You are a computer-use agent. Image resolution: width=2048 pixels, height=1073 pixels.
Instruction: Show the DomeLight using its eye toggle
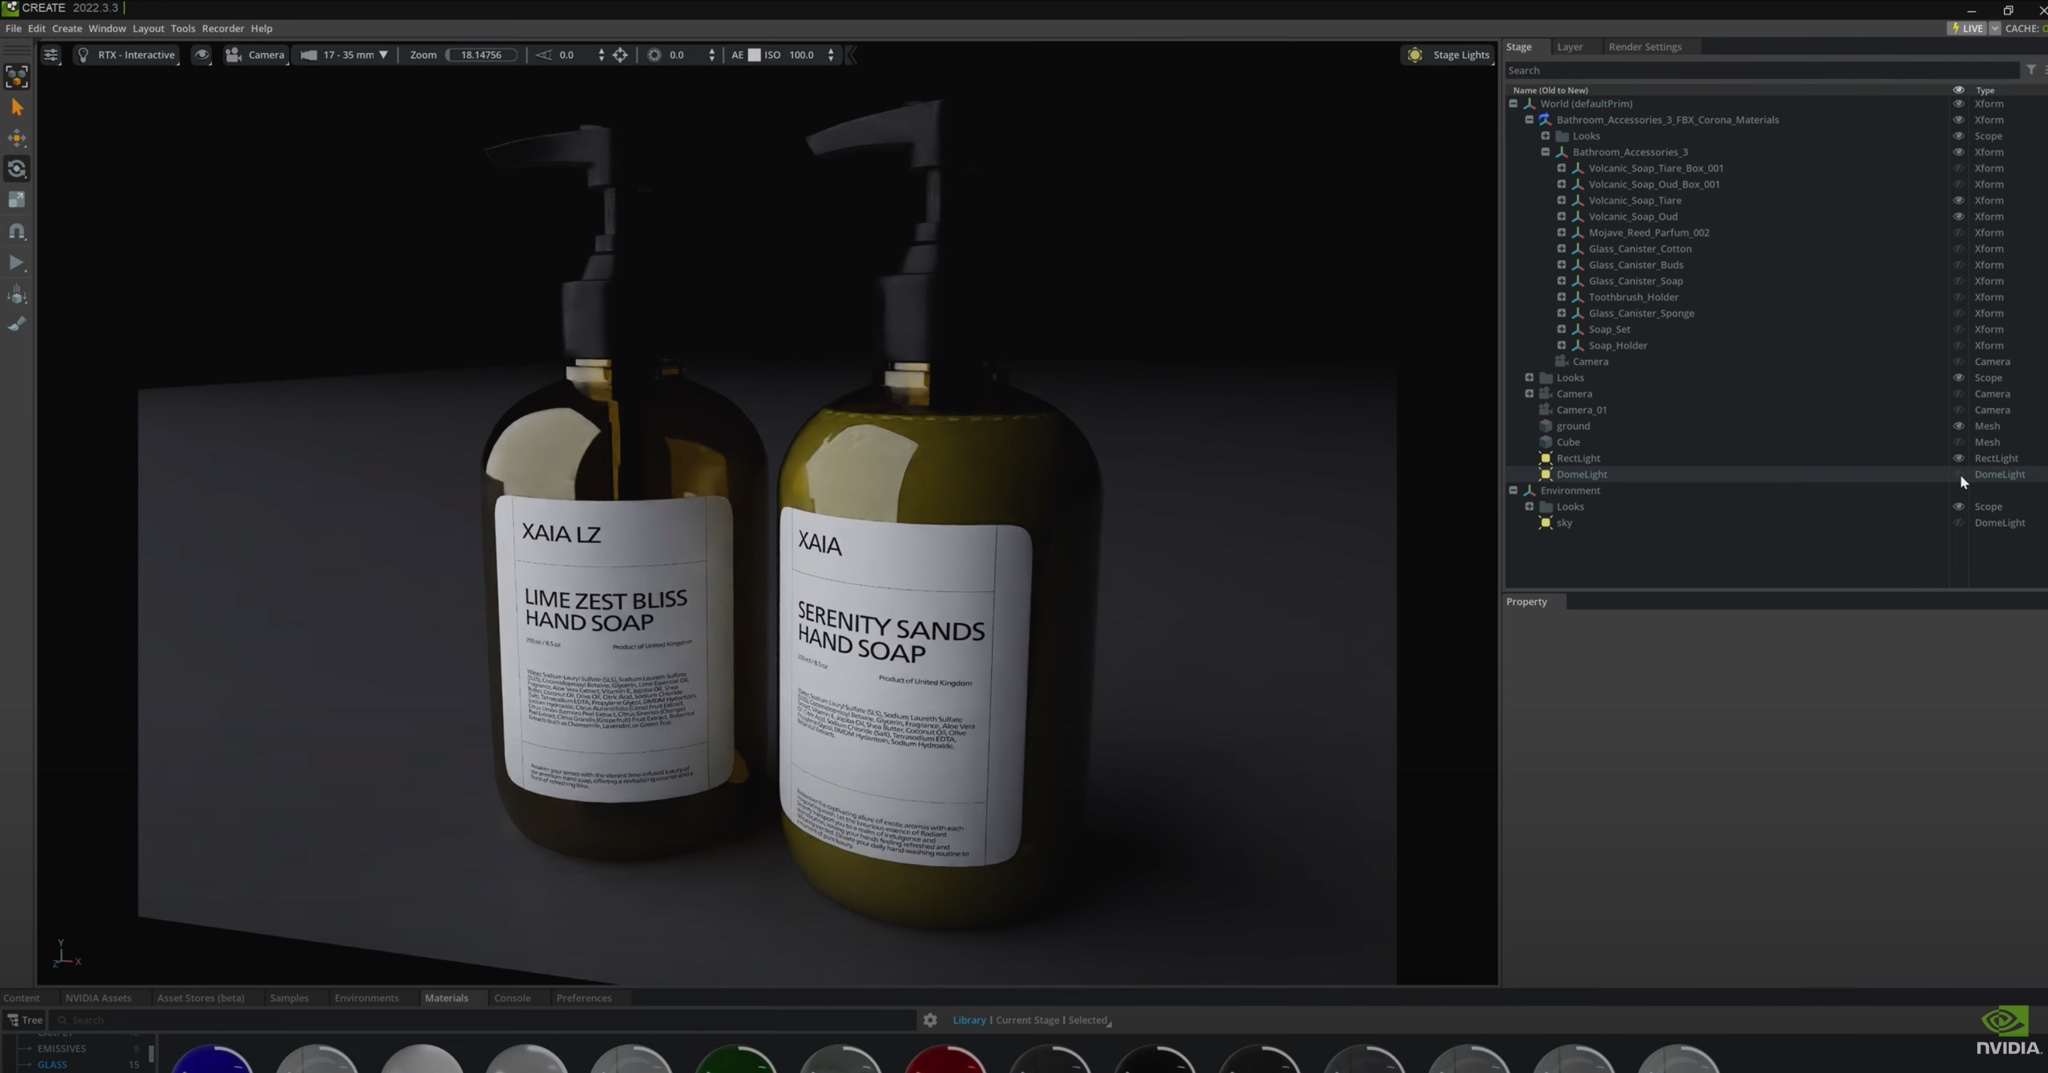coord(1958,474)
